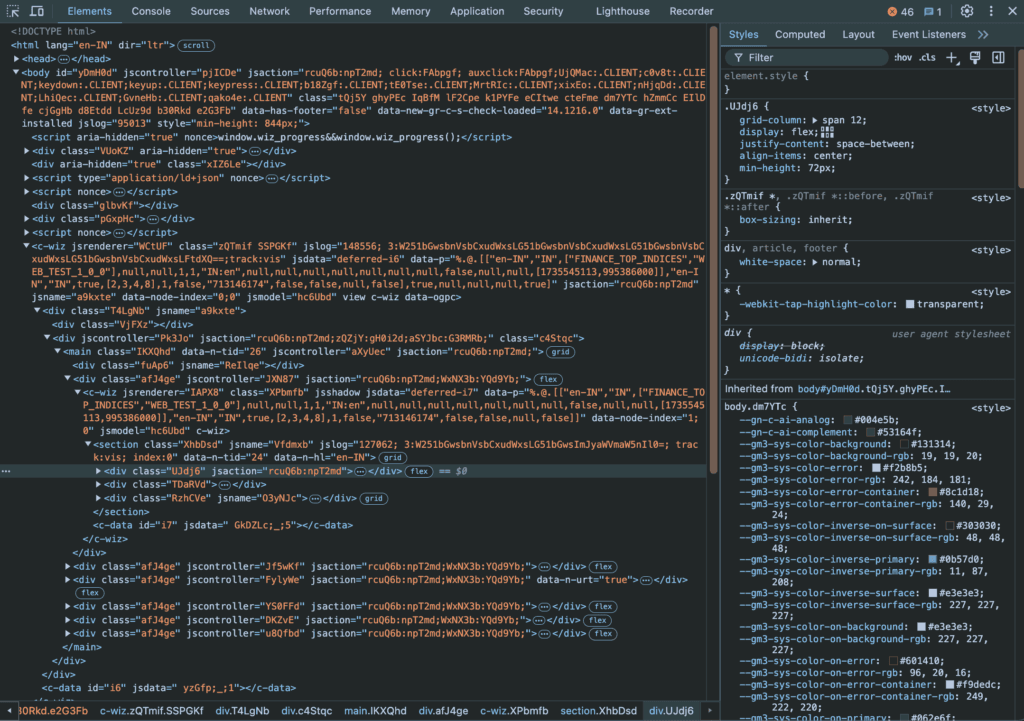Toggle the :hov element state button
The width and height of the screenshot is (1024, 721).
[903, 57]
